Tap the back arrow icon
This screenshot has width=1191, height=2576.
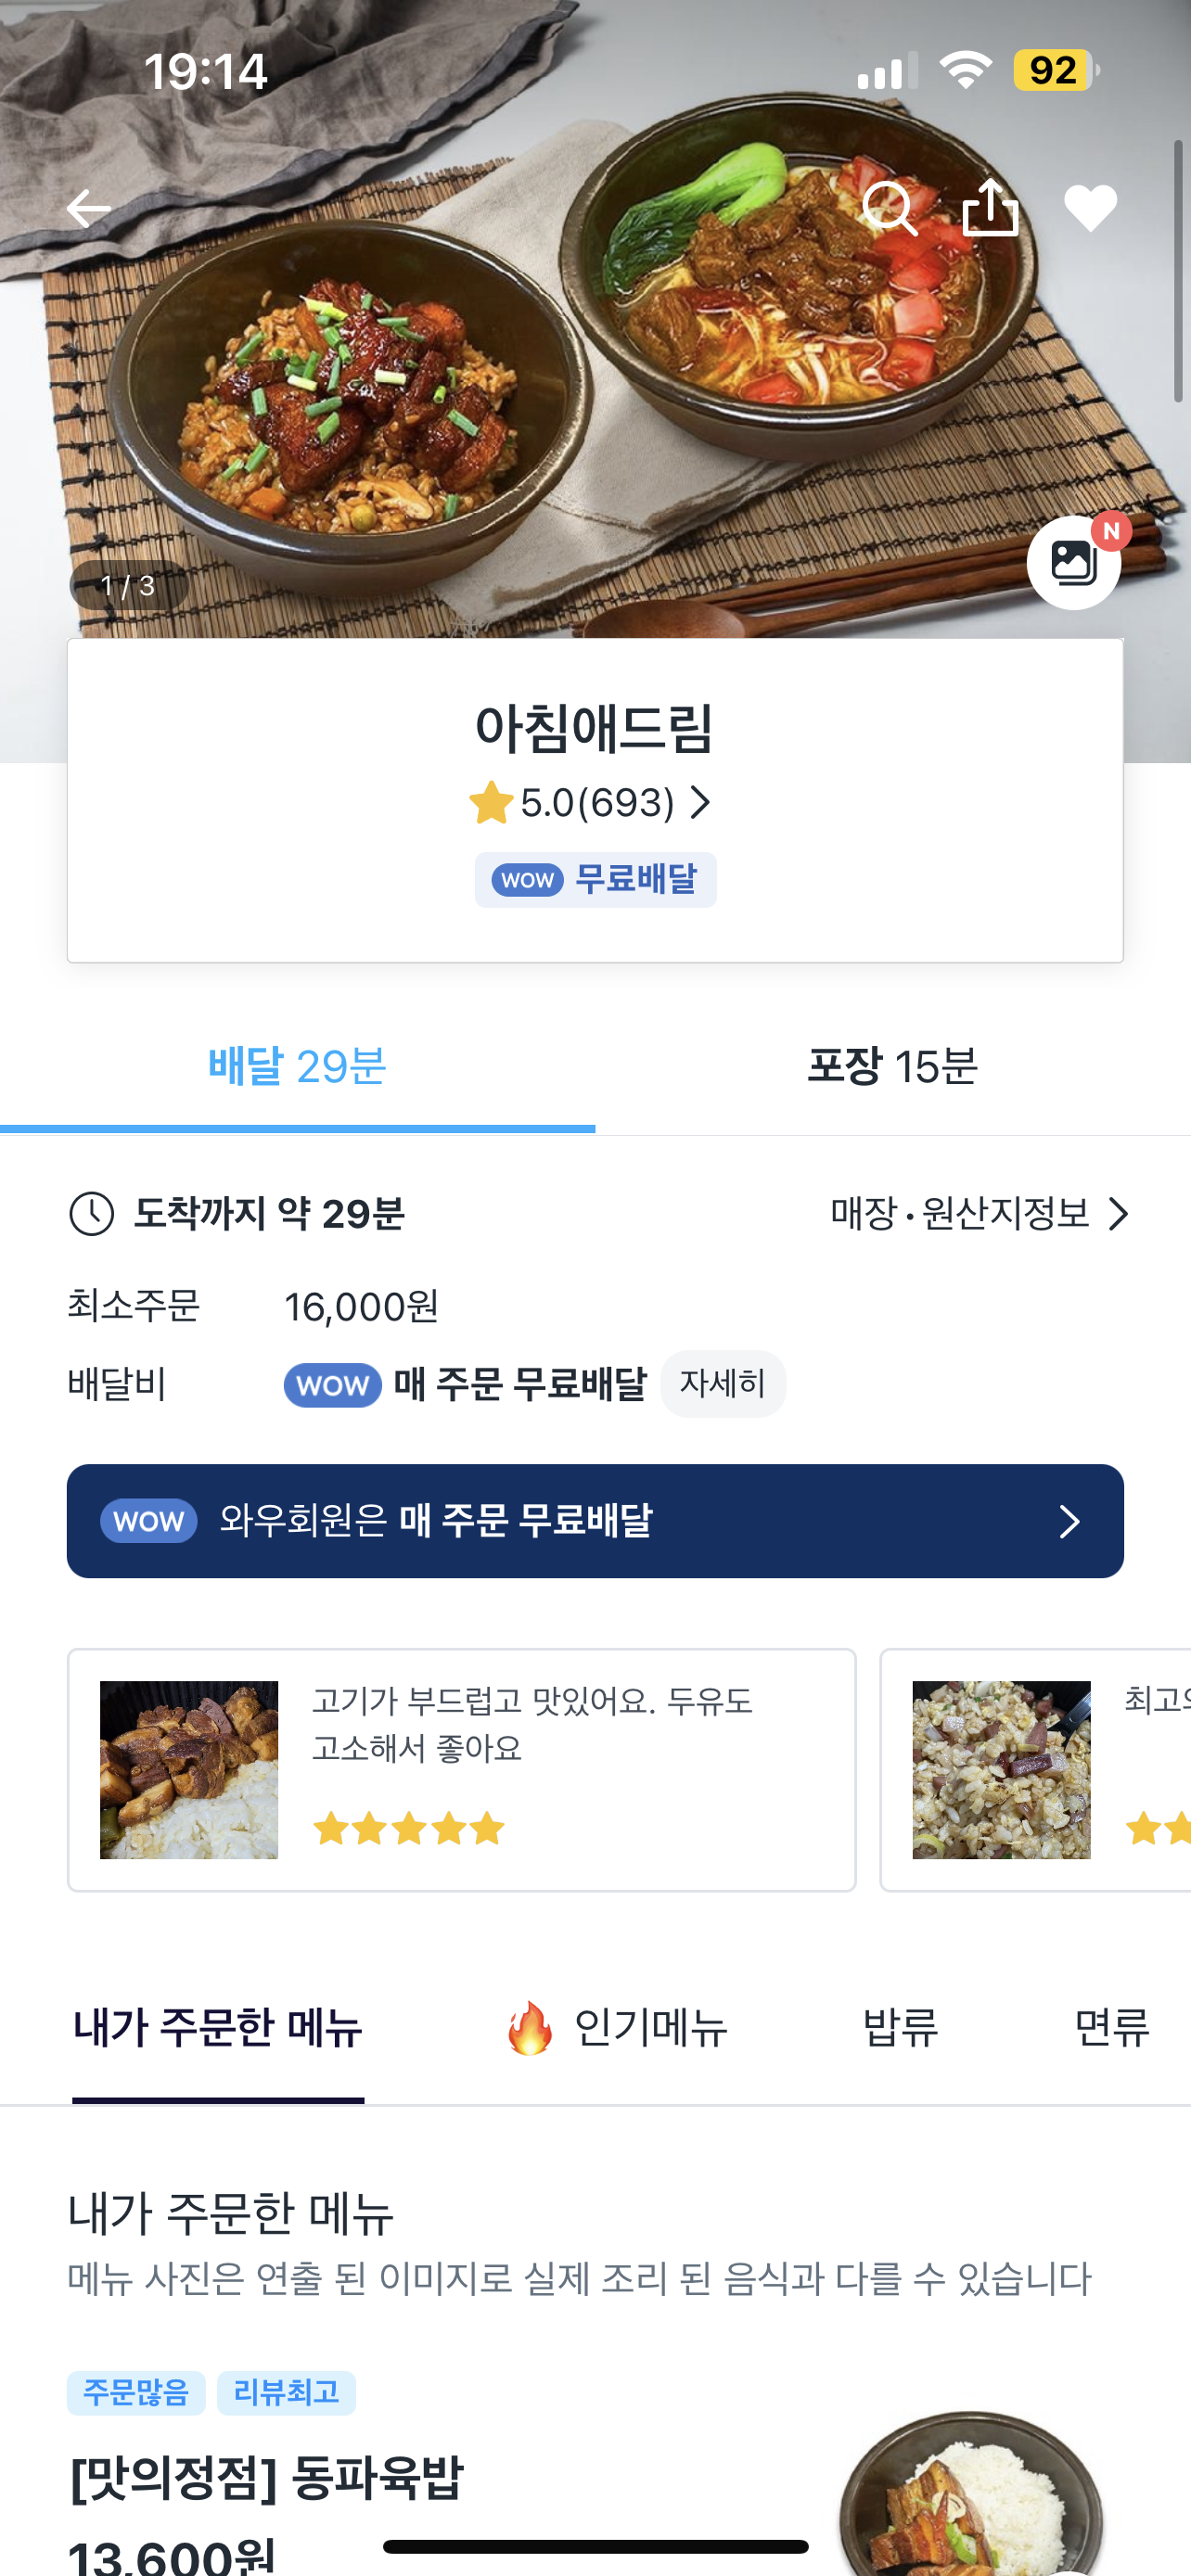(88, 209)
